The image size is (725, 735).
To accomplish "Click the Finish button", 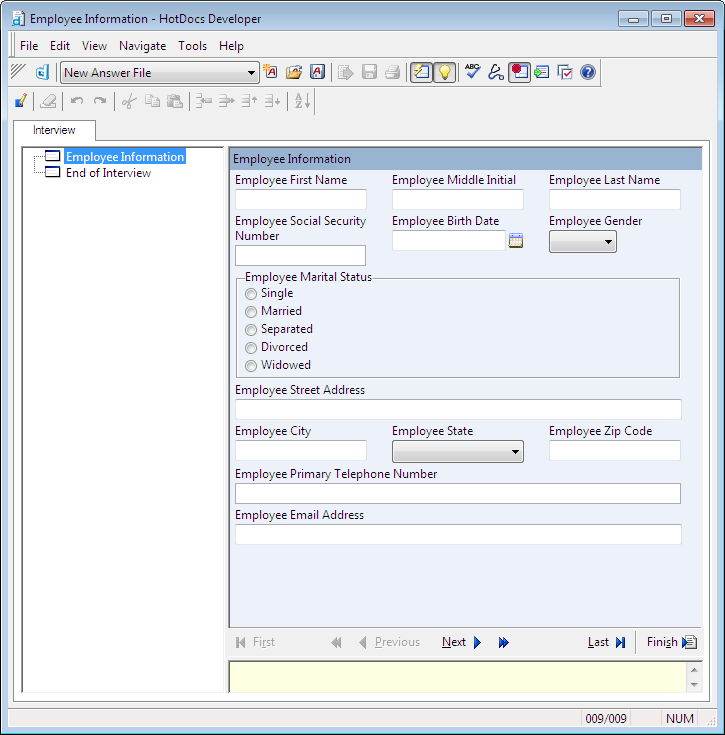I will coord(670,643).
